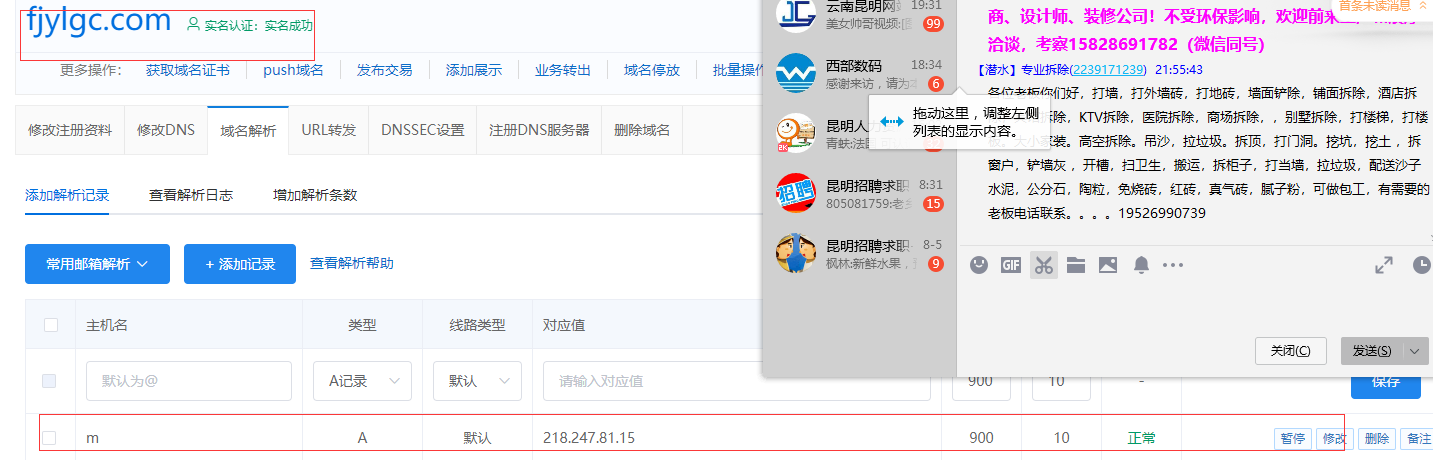The image size is (1433, 460).
Task: Select the scissors screenshot tool
Action: [x=1044, y=265]
